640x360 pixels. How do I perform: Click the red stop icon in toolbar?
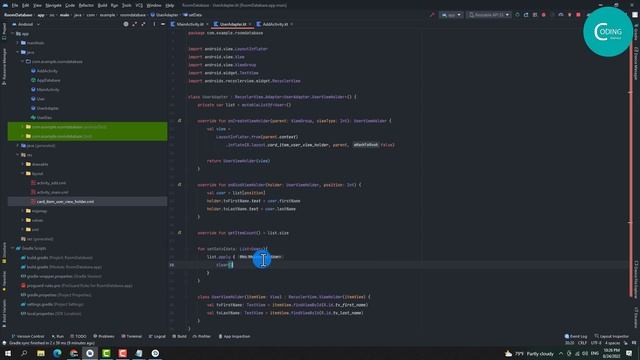[578, 15]
